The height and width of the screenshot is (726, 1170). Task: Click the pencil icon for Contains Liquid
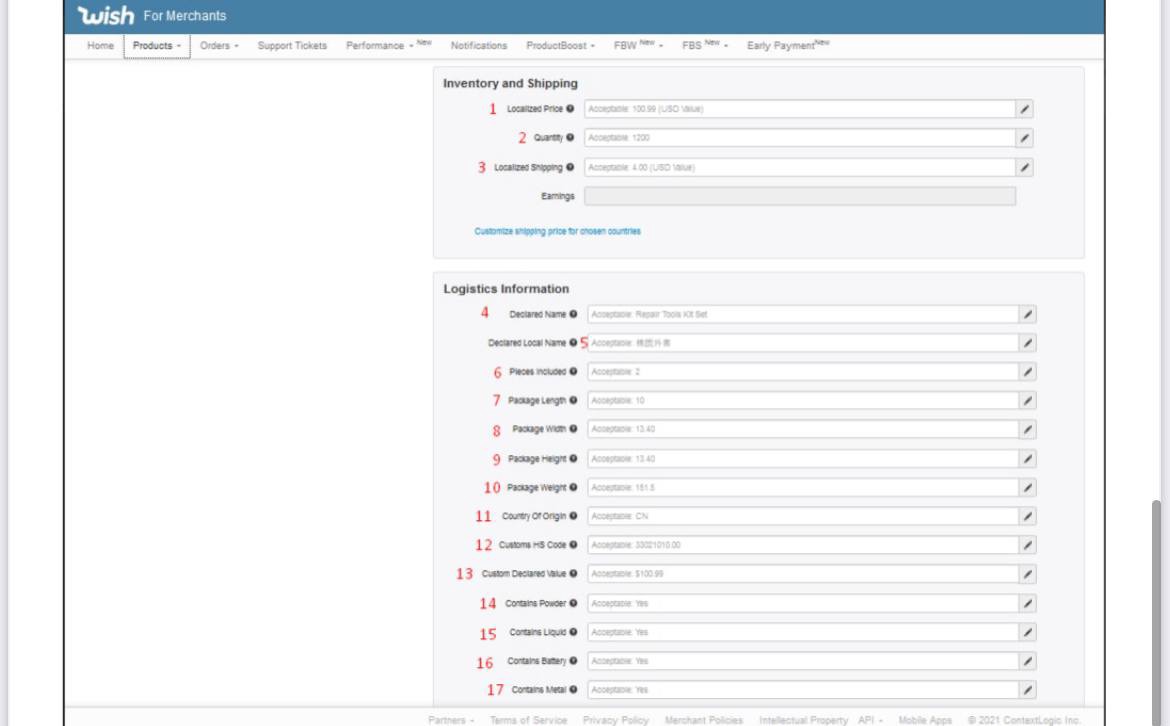coord(1027,632)
